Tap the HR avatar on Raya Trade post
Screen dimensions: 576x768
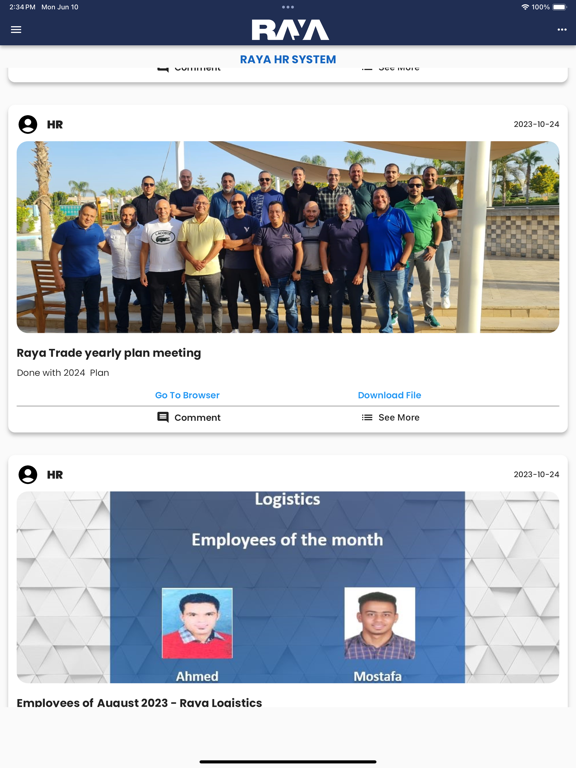click(x=28, y=124)
